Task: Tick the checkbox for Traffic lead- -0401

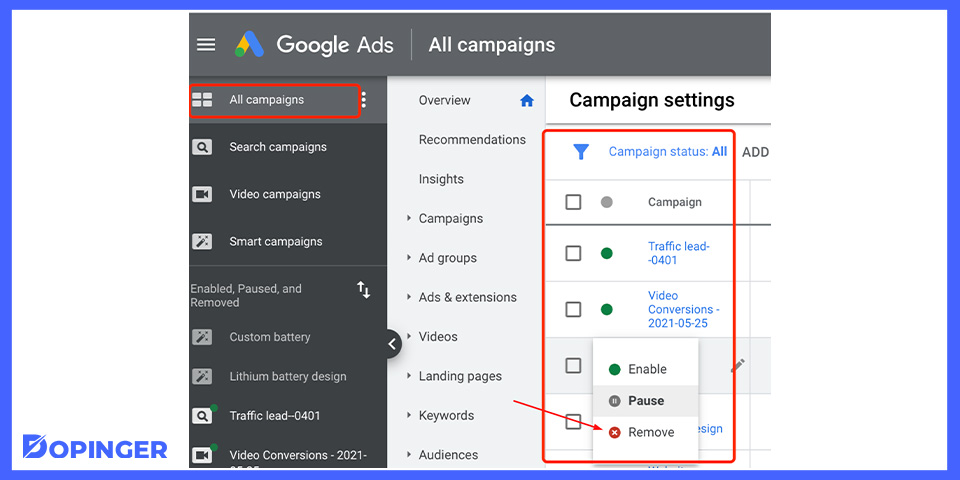Action: [573, 253]
